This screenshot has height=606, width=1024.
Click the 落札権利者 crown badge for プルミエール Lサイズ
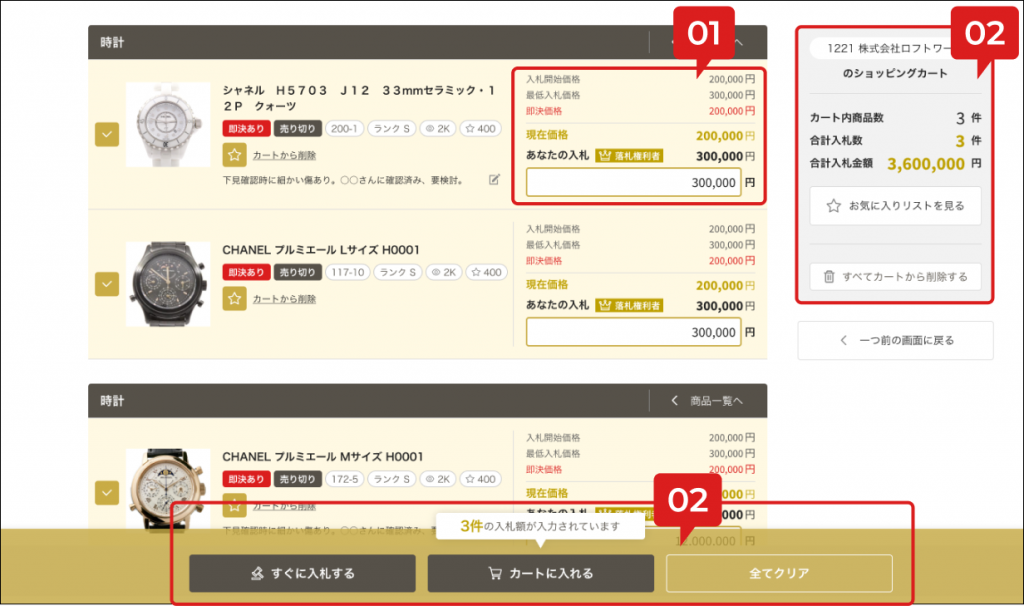(629, 306)
